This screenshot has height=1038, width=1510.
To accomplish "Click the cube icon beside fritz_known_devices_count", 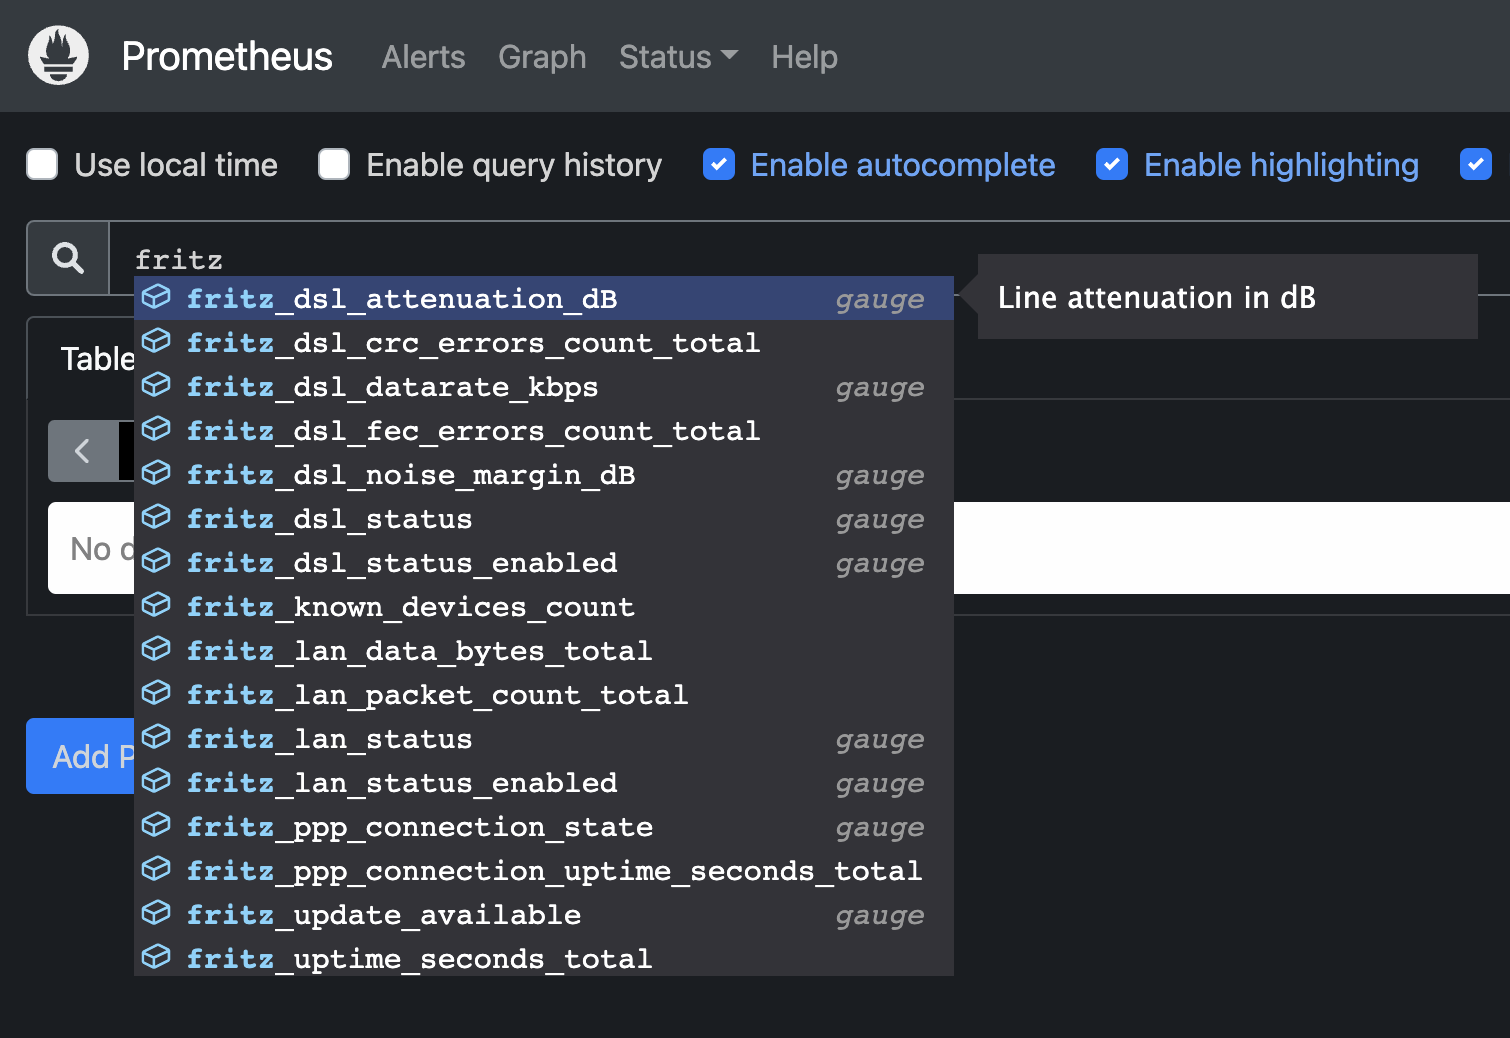I will 156,605.
